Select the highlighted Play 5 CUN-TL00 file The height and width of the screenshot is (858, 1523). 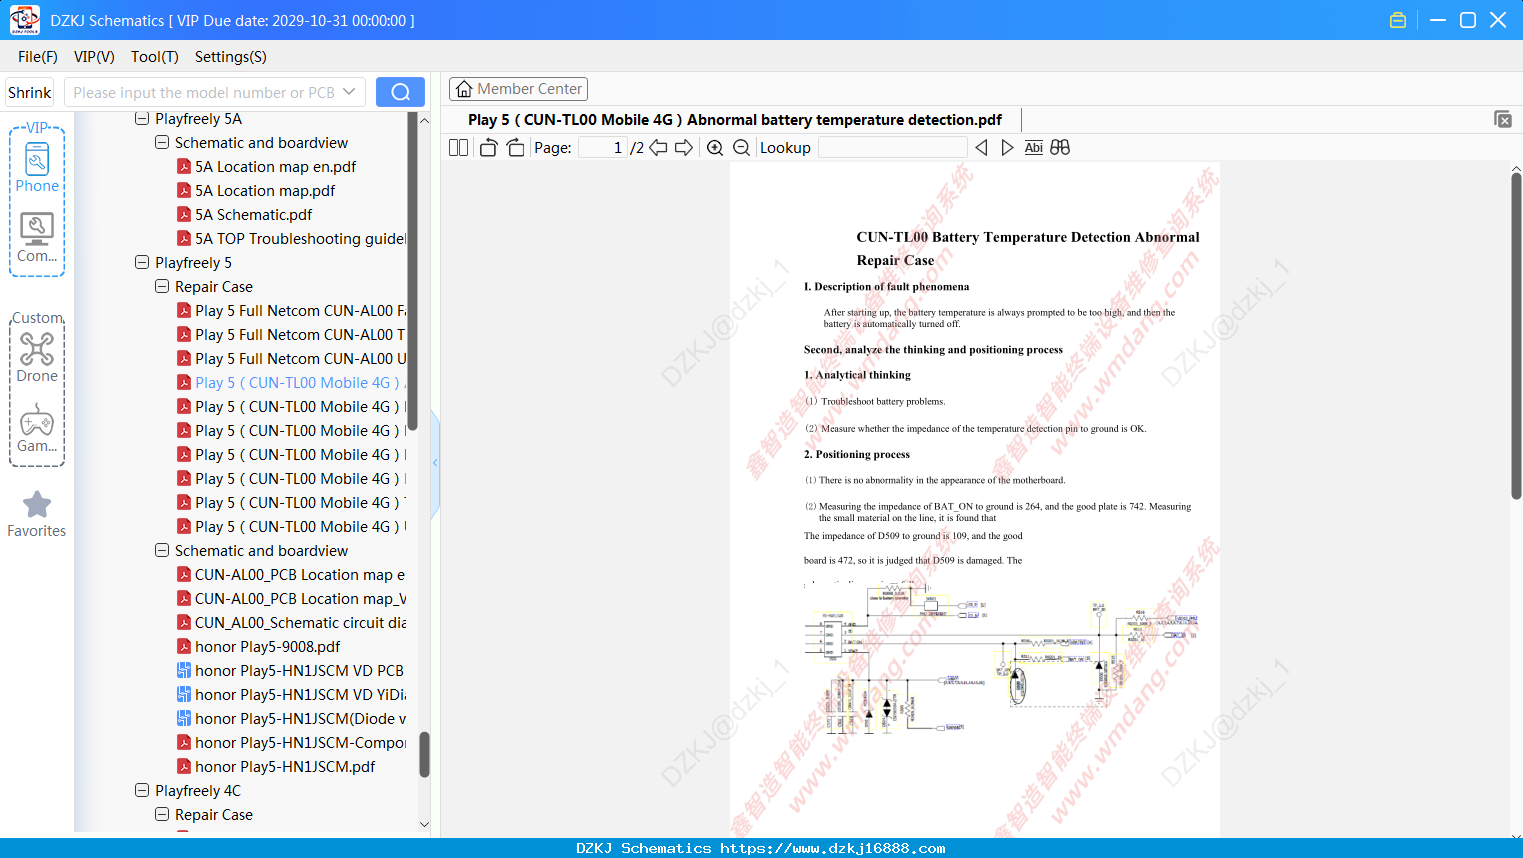pos(300,382)
